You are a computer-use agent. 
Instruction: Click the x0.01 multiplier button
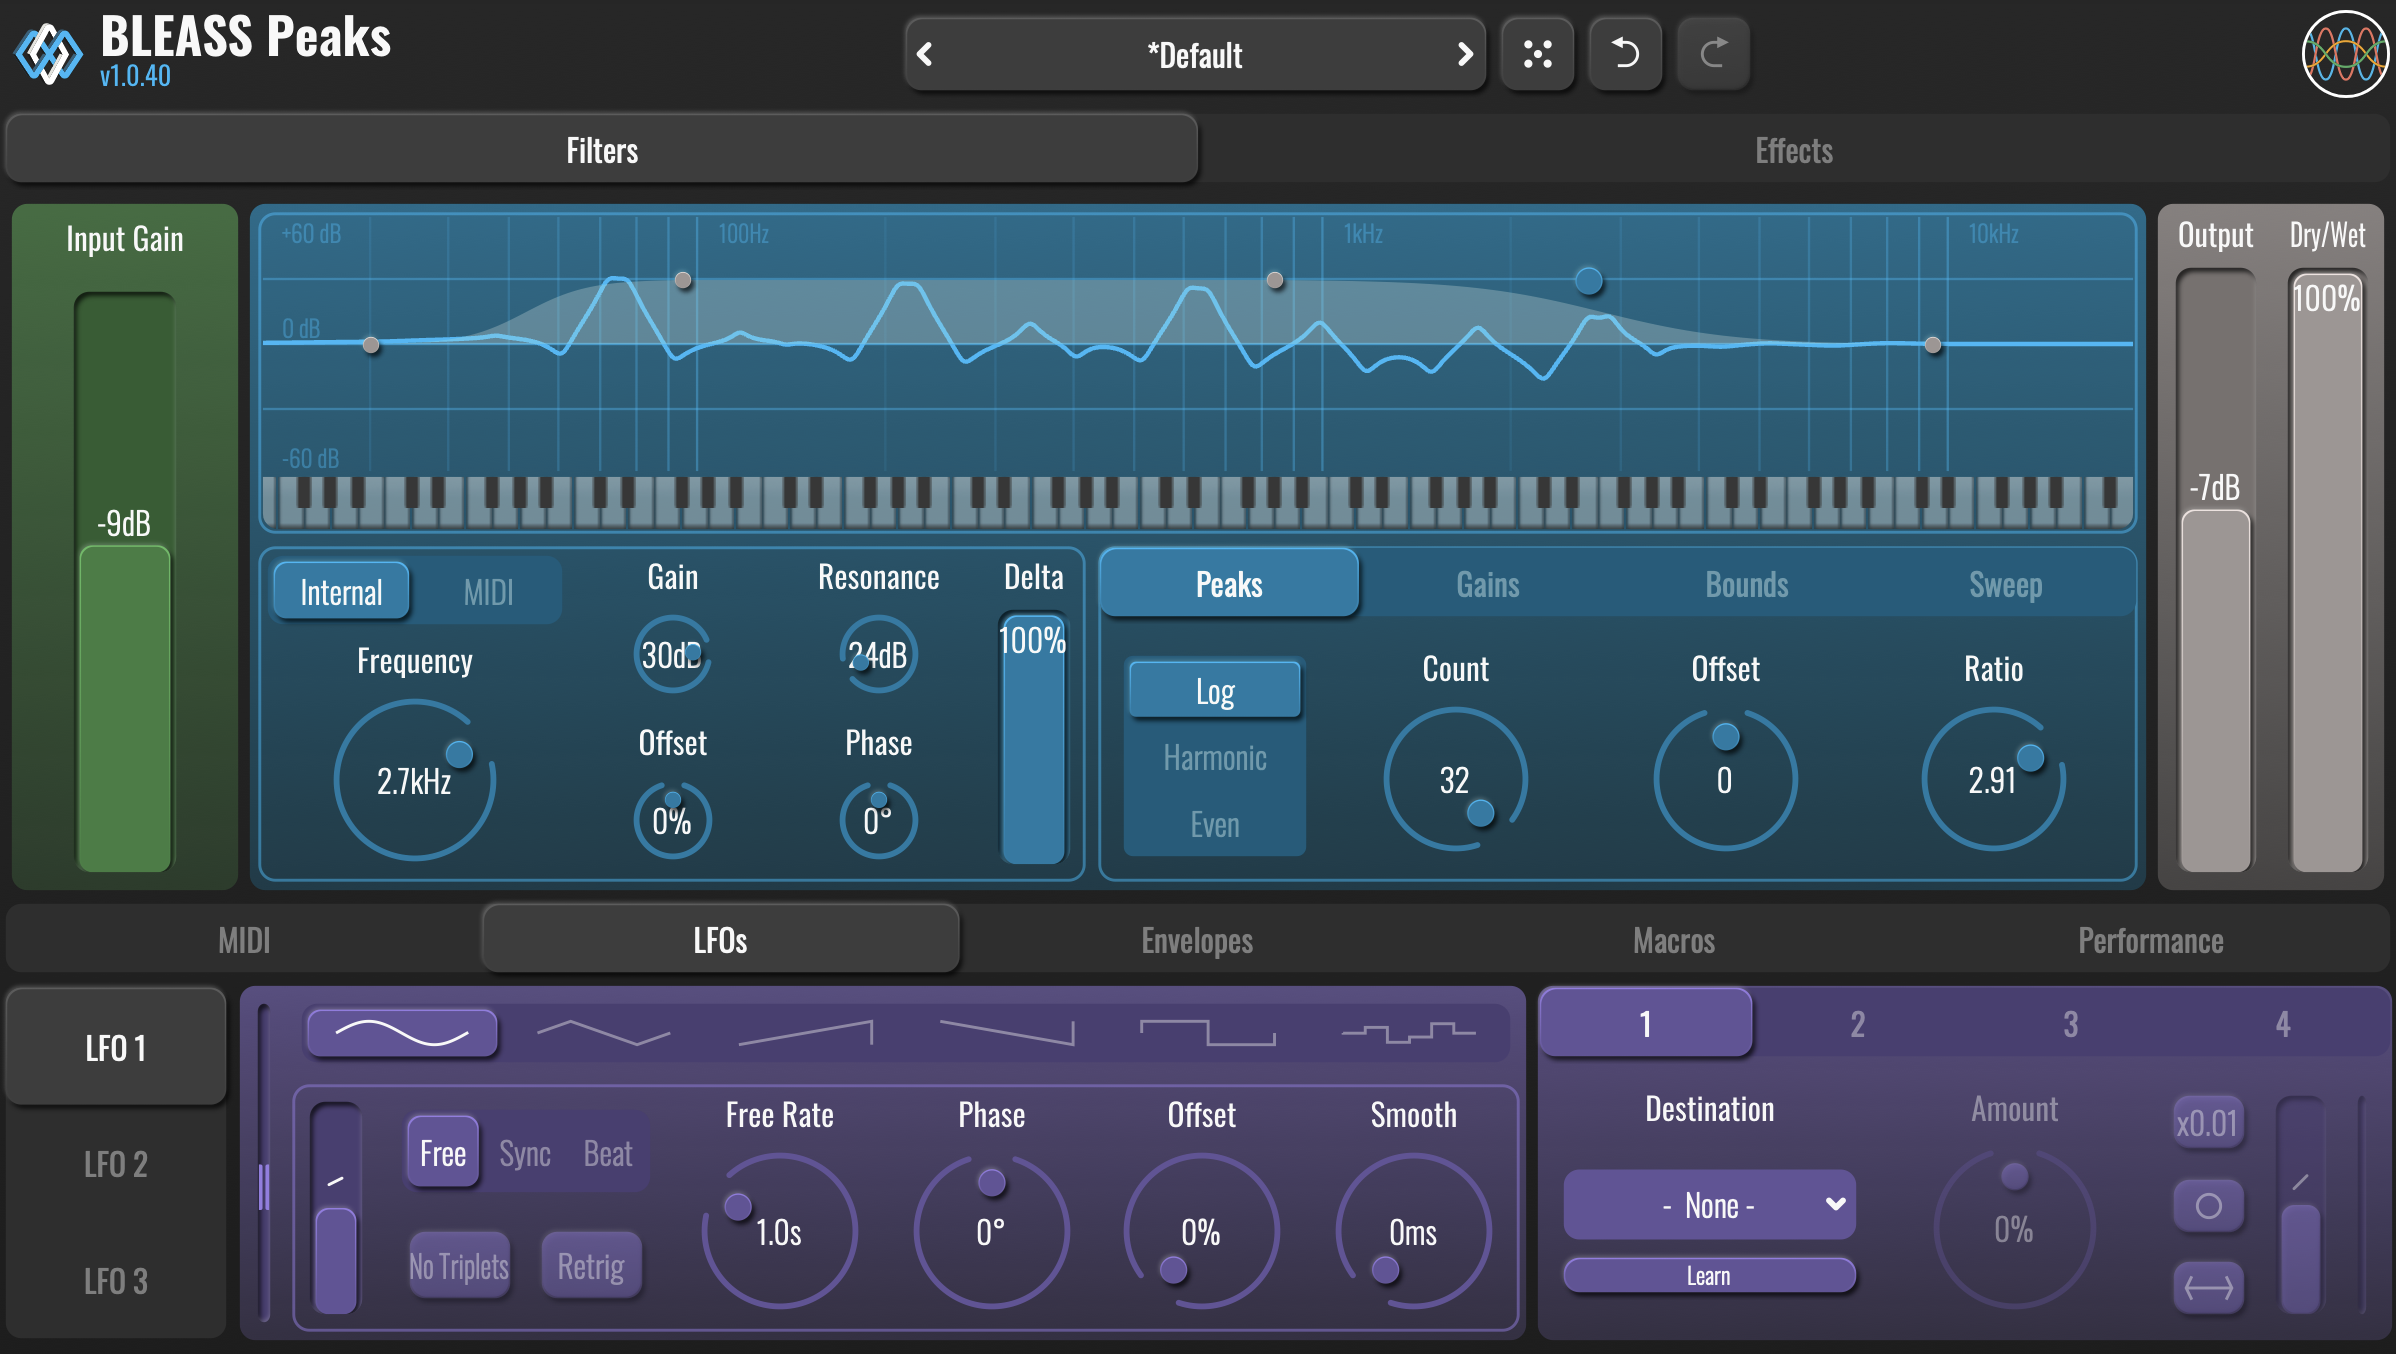click(x=2207, y=1123)
